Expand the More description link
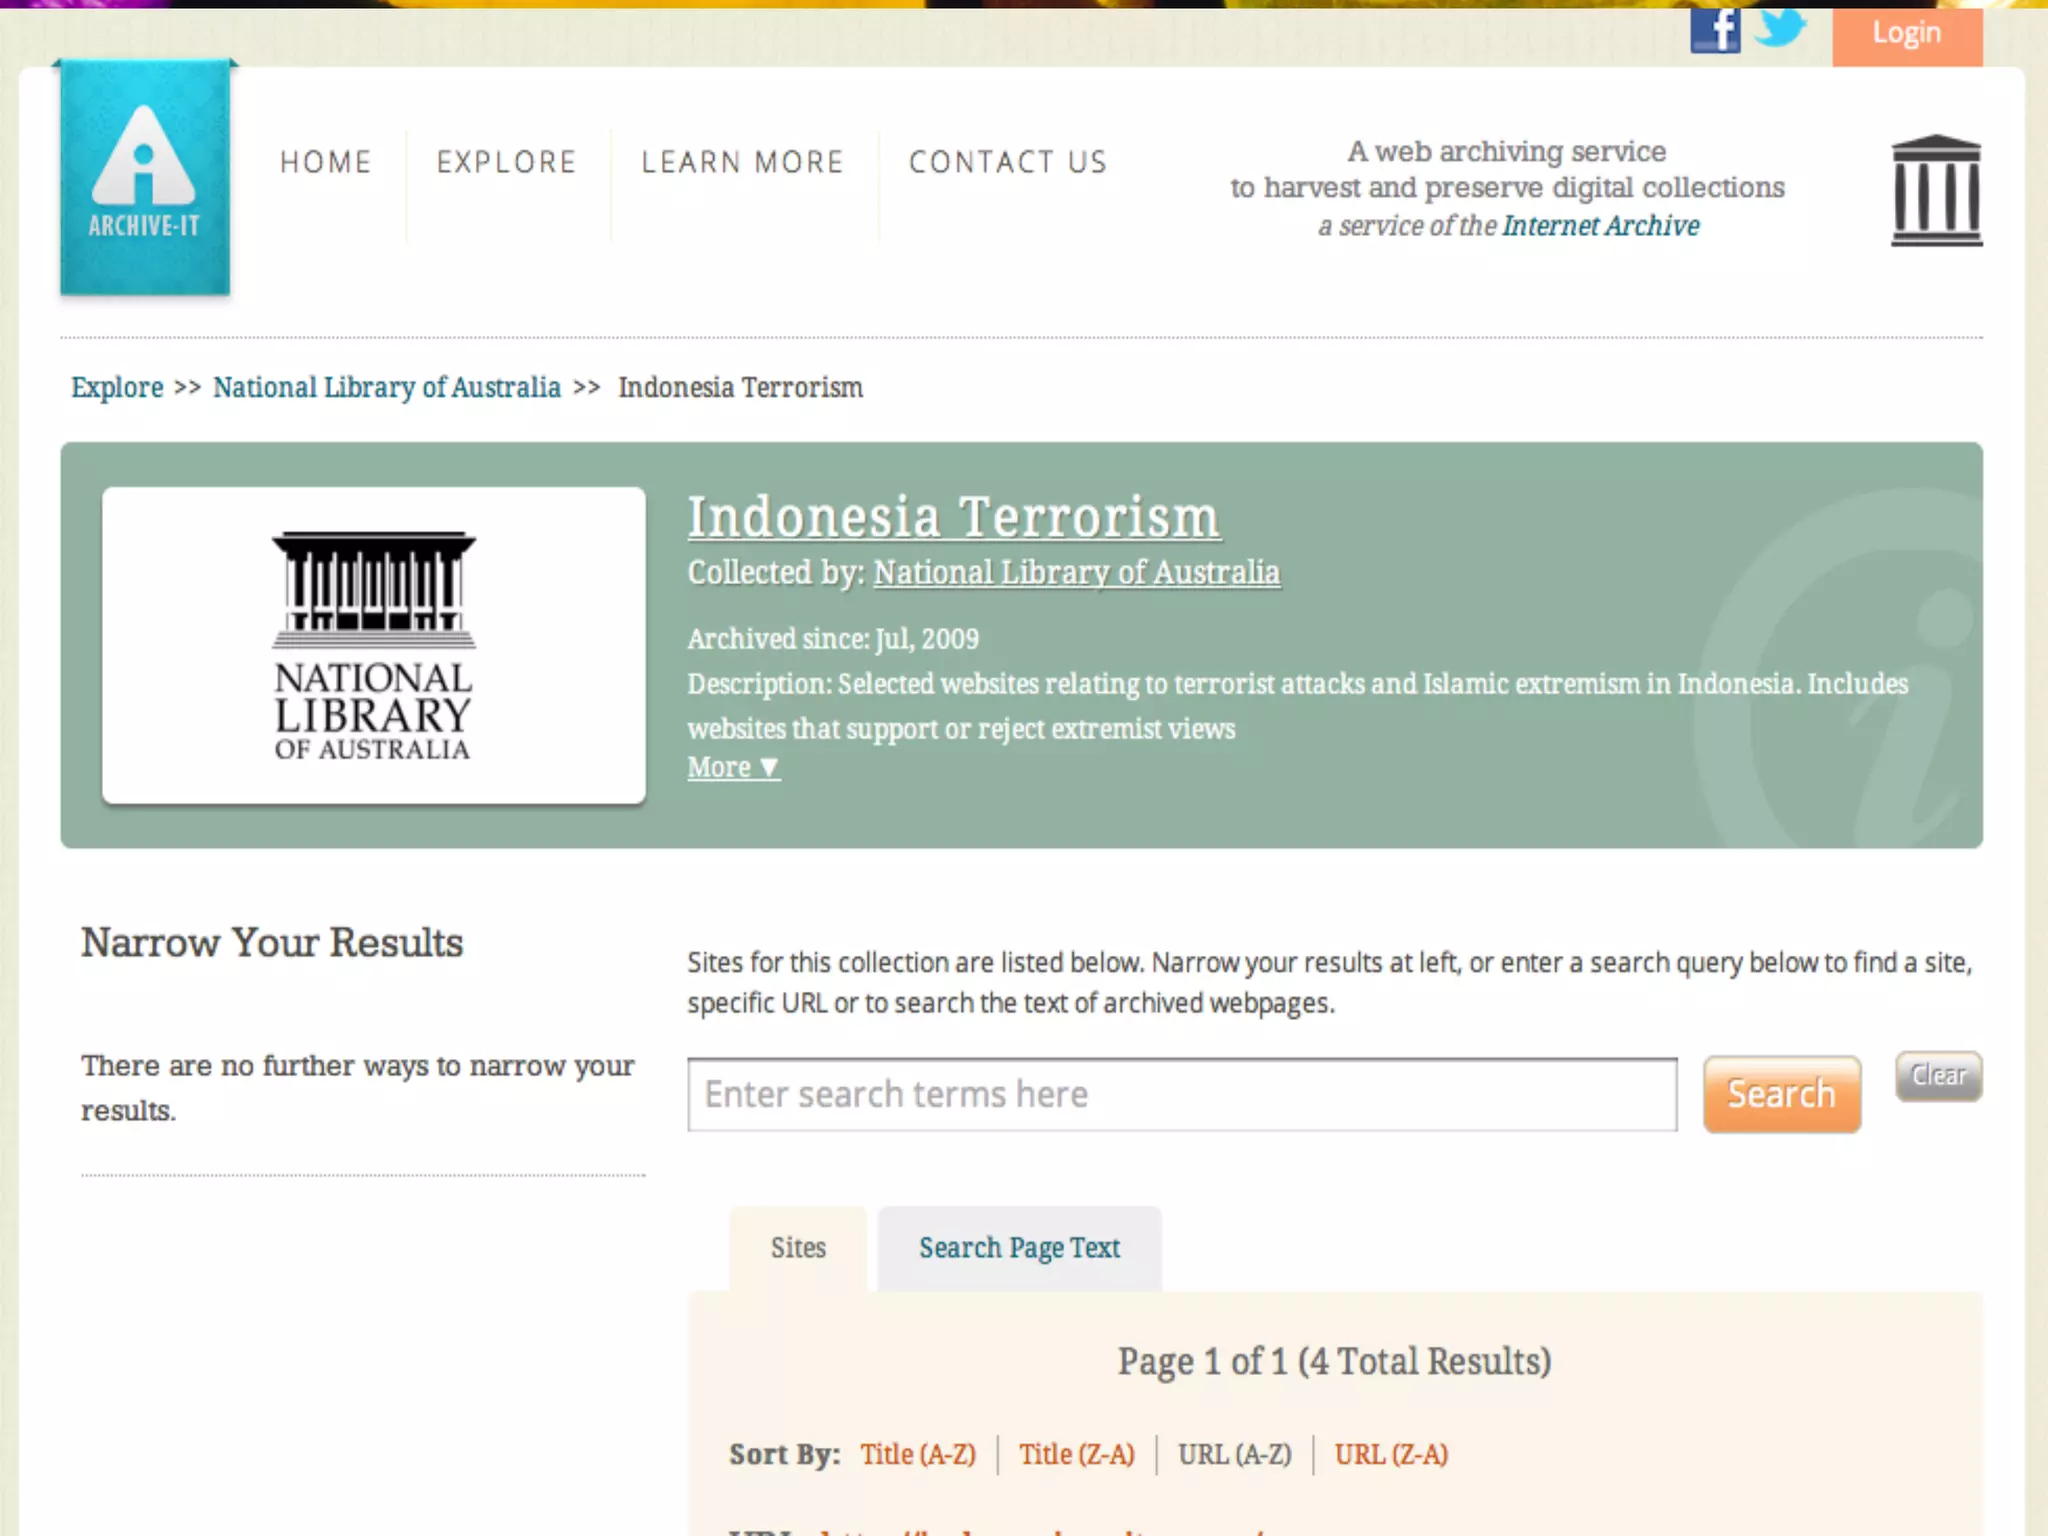Screen dimensions: 2048x1536 [x=733, y=767]
